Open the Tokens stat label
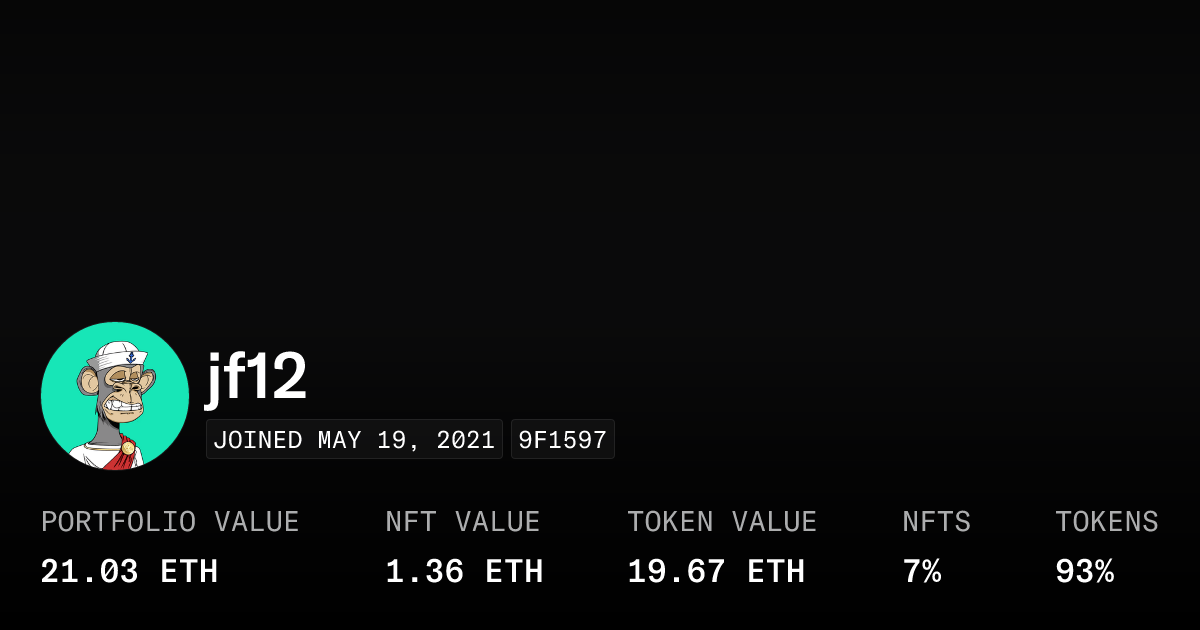Screen dimensions: 1200x630 pyautogui.click(x=1106, y=522)
